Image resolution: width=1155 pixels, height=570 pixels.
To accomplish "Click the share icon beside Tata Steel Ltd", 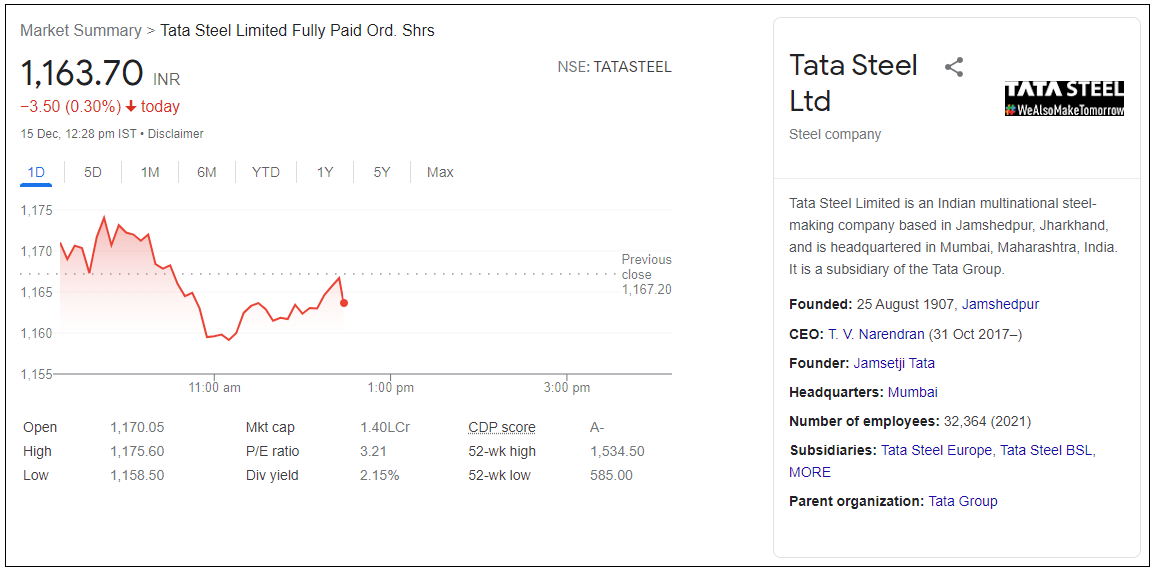I will [x=954, y=68].
